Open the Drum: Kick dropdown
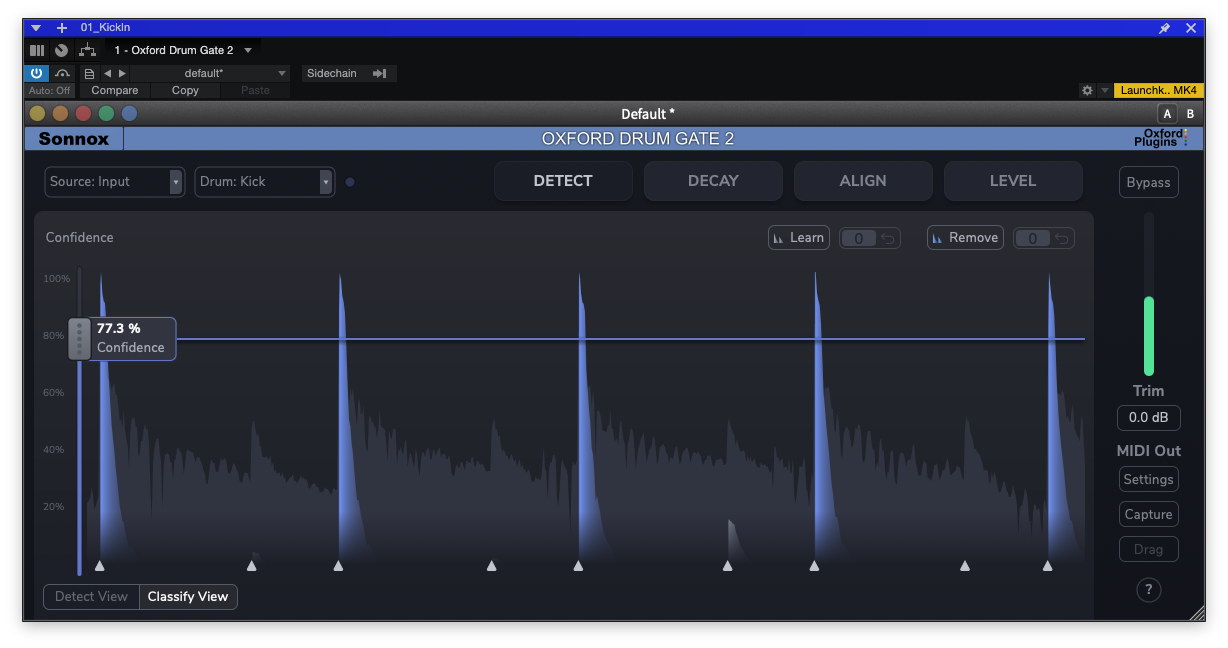 point(264,182)
